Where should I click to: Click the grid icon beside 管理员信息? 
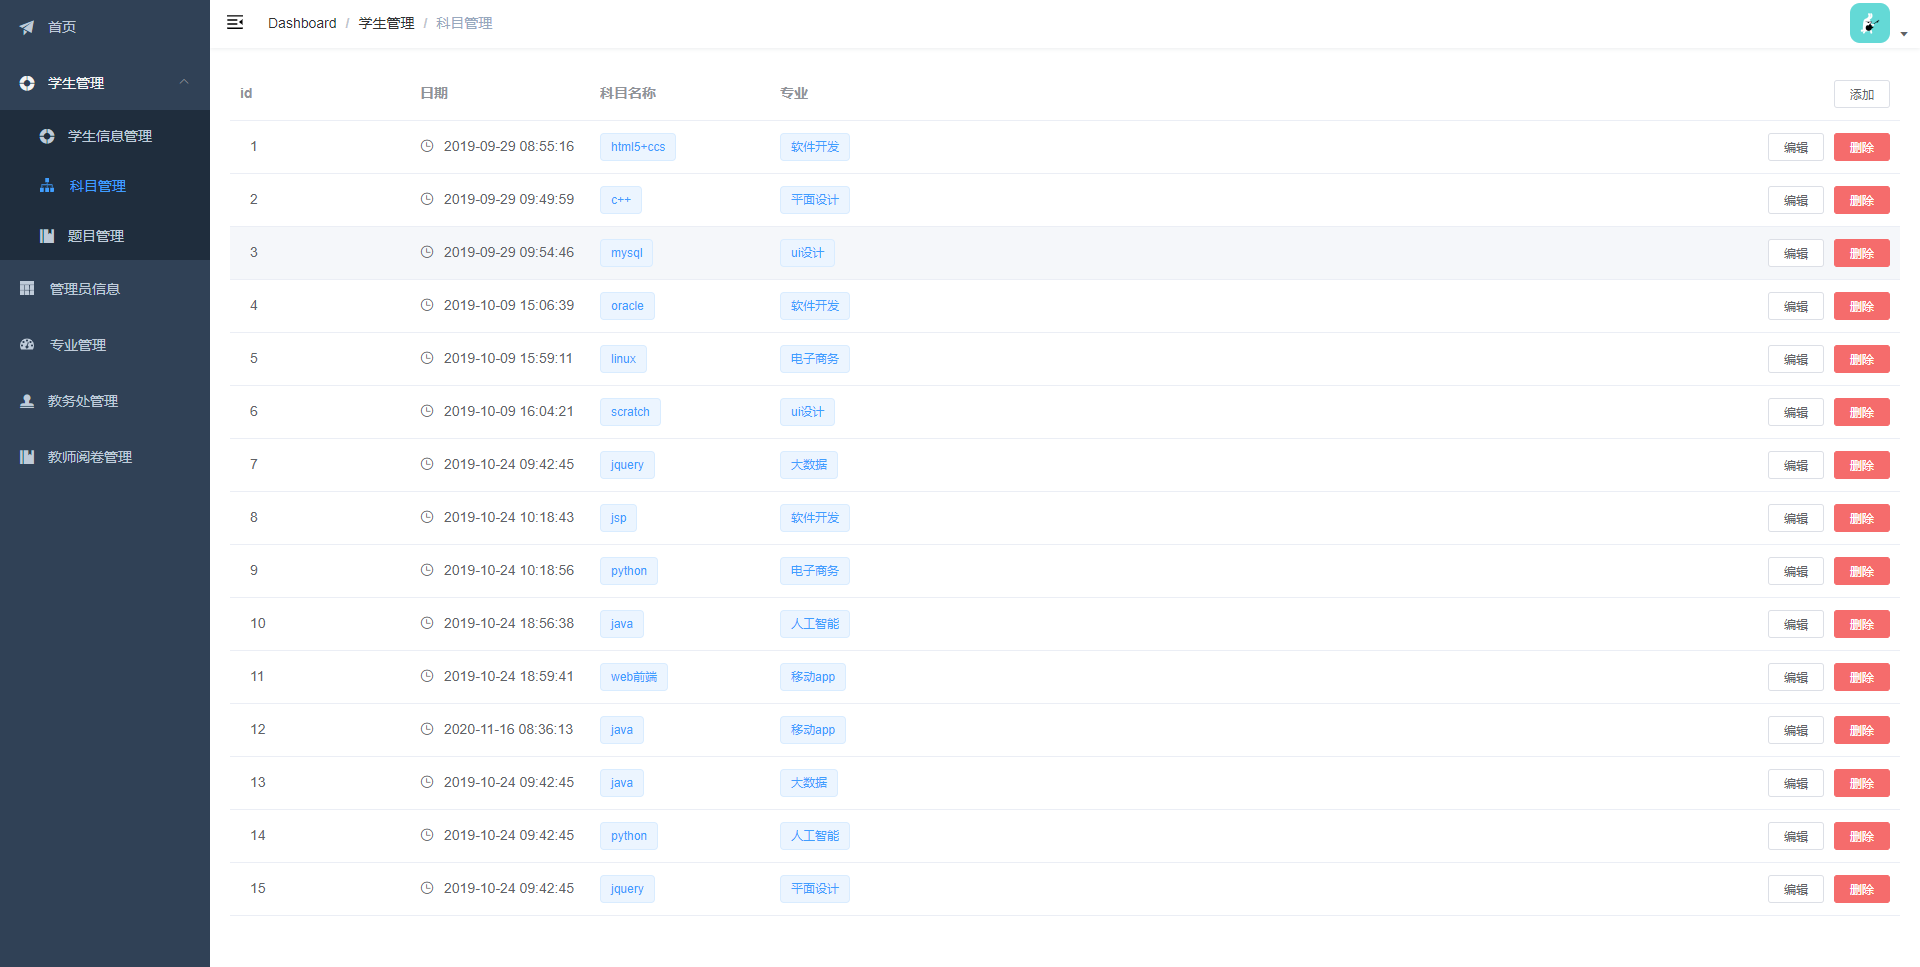click(27, 289)
